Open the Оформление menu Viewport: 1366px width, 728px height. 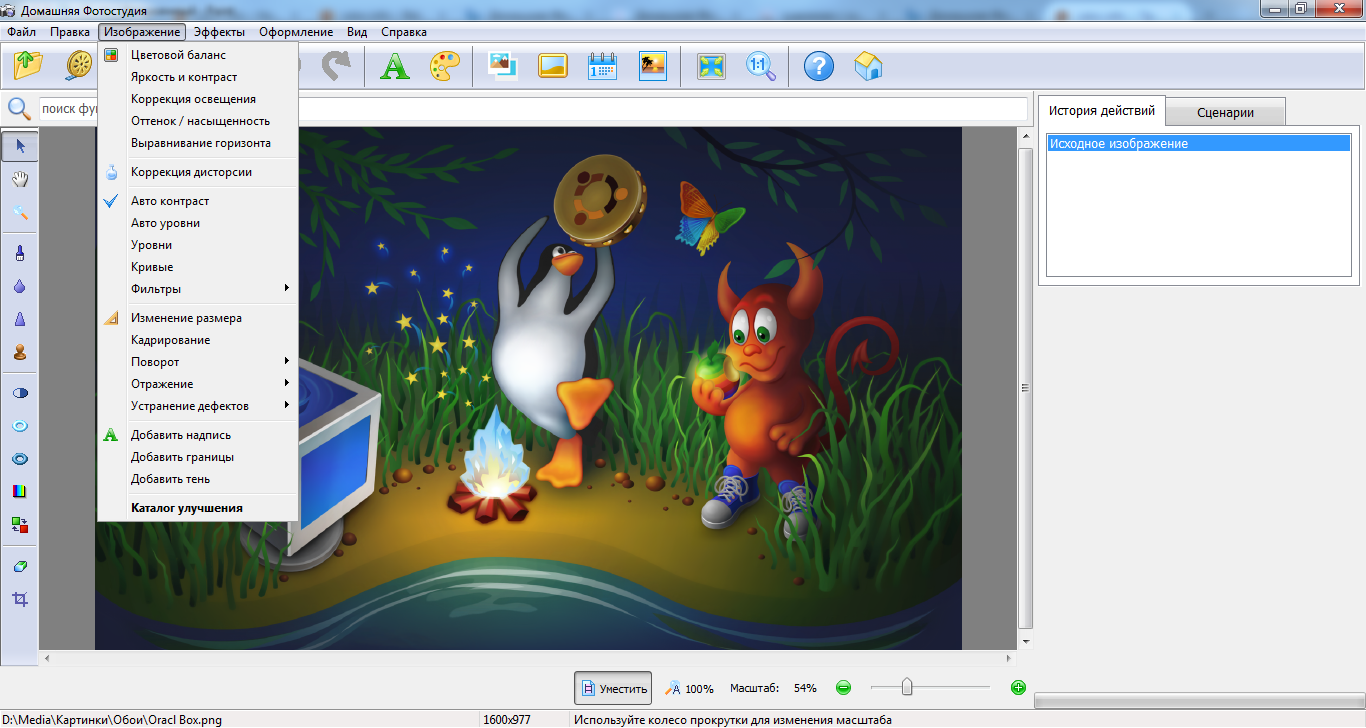point(296,32)
